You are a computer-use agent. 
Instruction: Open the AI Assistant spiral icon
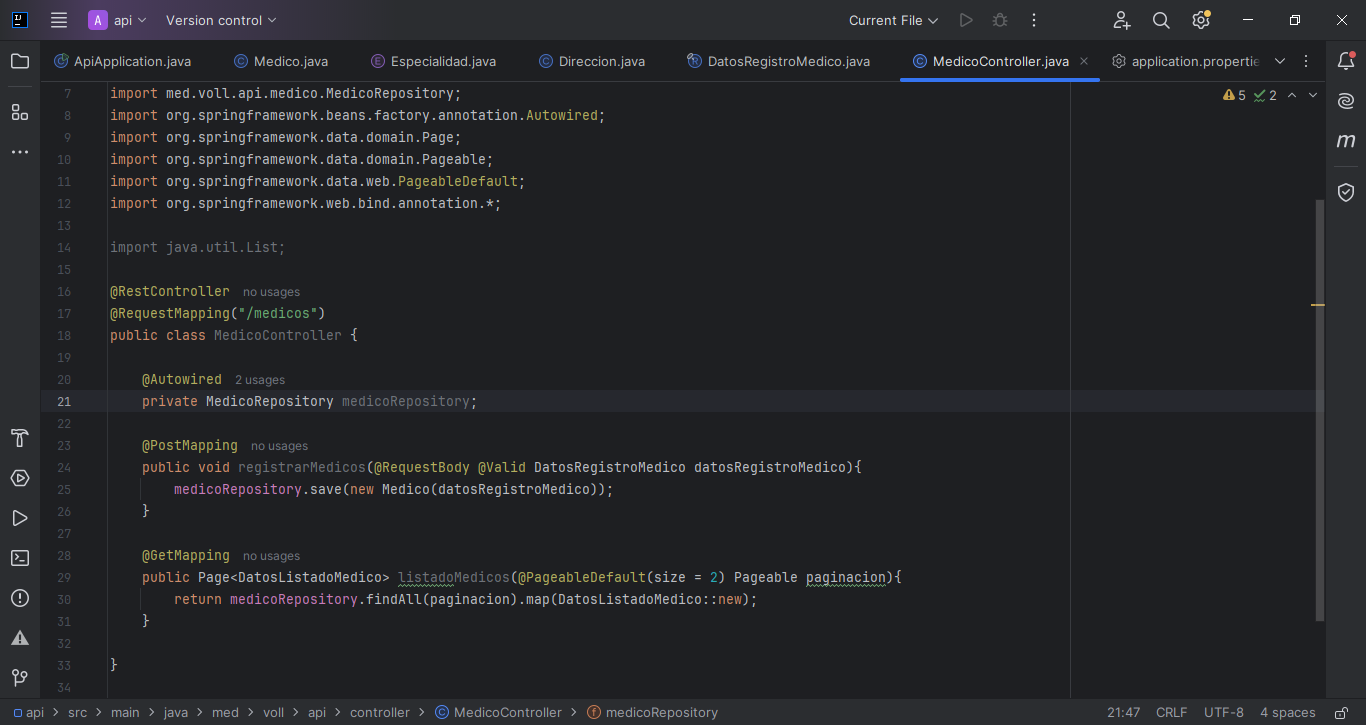(x=1346, y=101)
